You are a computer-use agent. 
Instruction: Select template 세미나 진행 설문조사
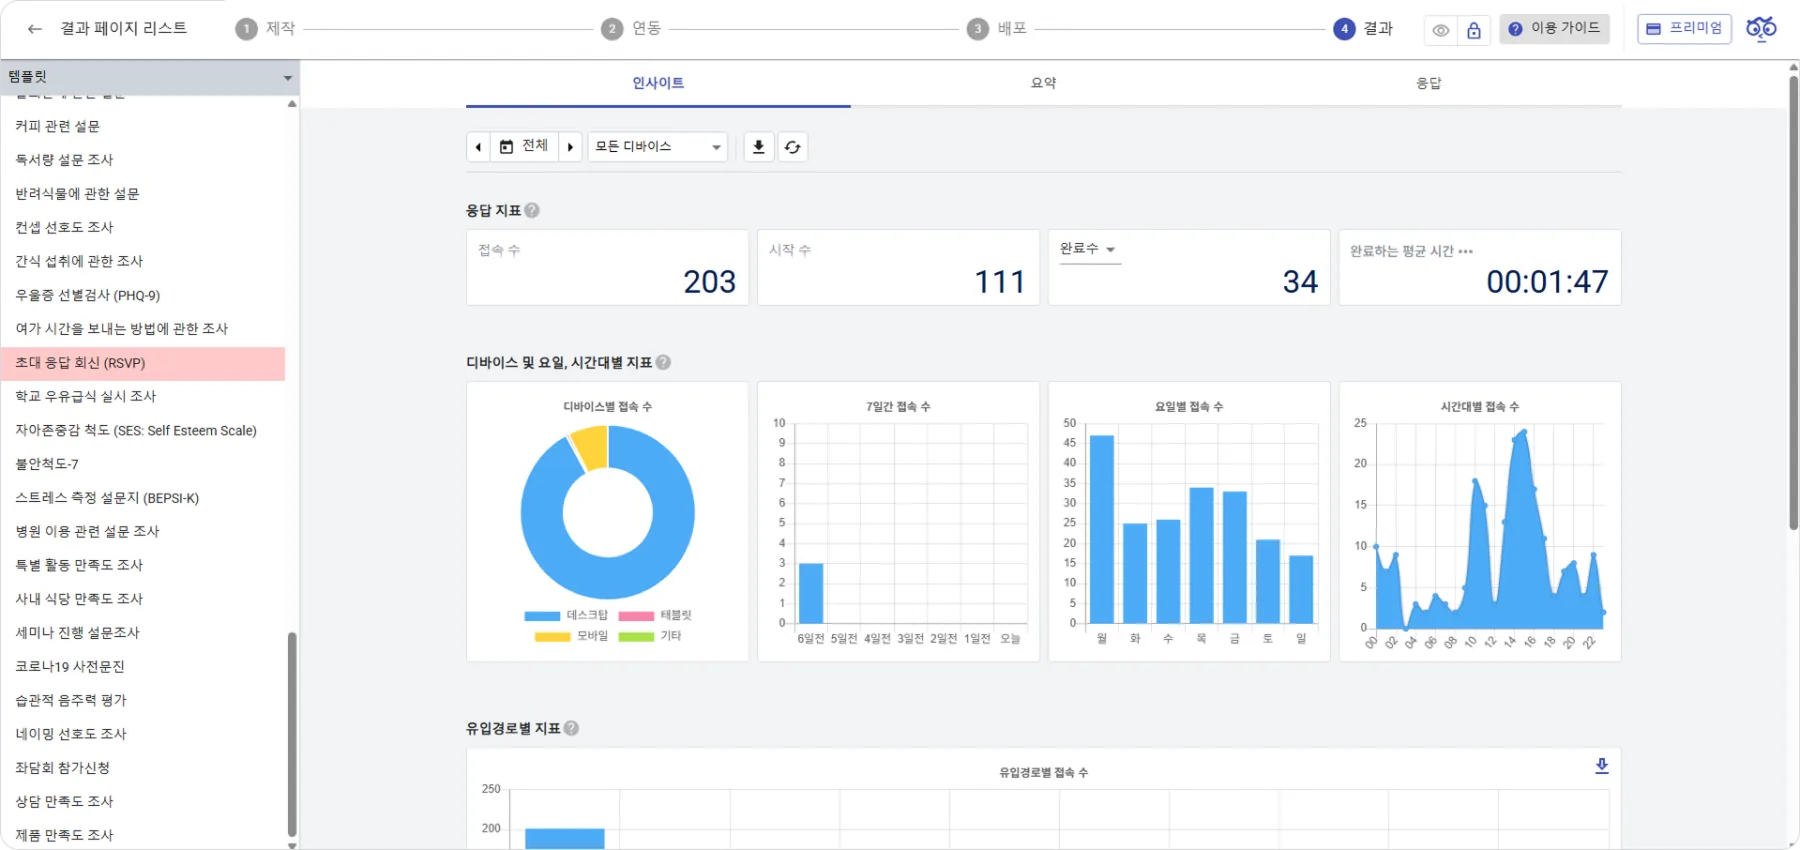(x=143, y=633)
